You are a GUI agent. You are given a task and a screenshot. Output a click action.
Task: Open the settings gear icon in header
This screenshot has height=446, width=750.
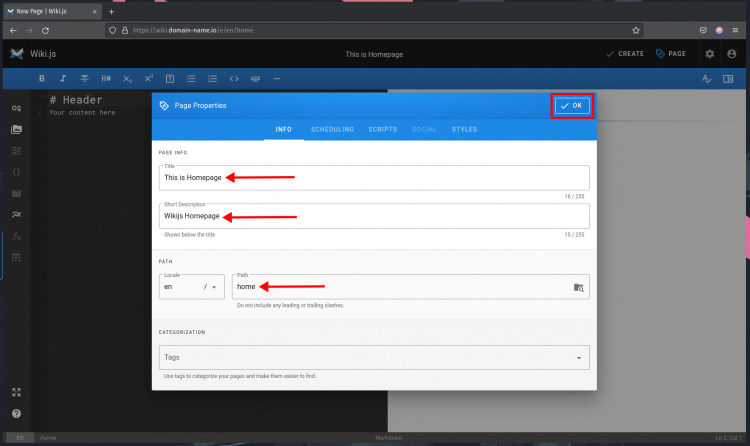tap(709, 53)
